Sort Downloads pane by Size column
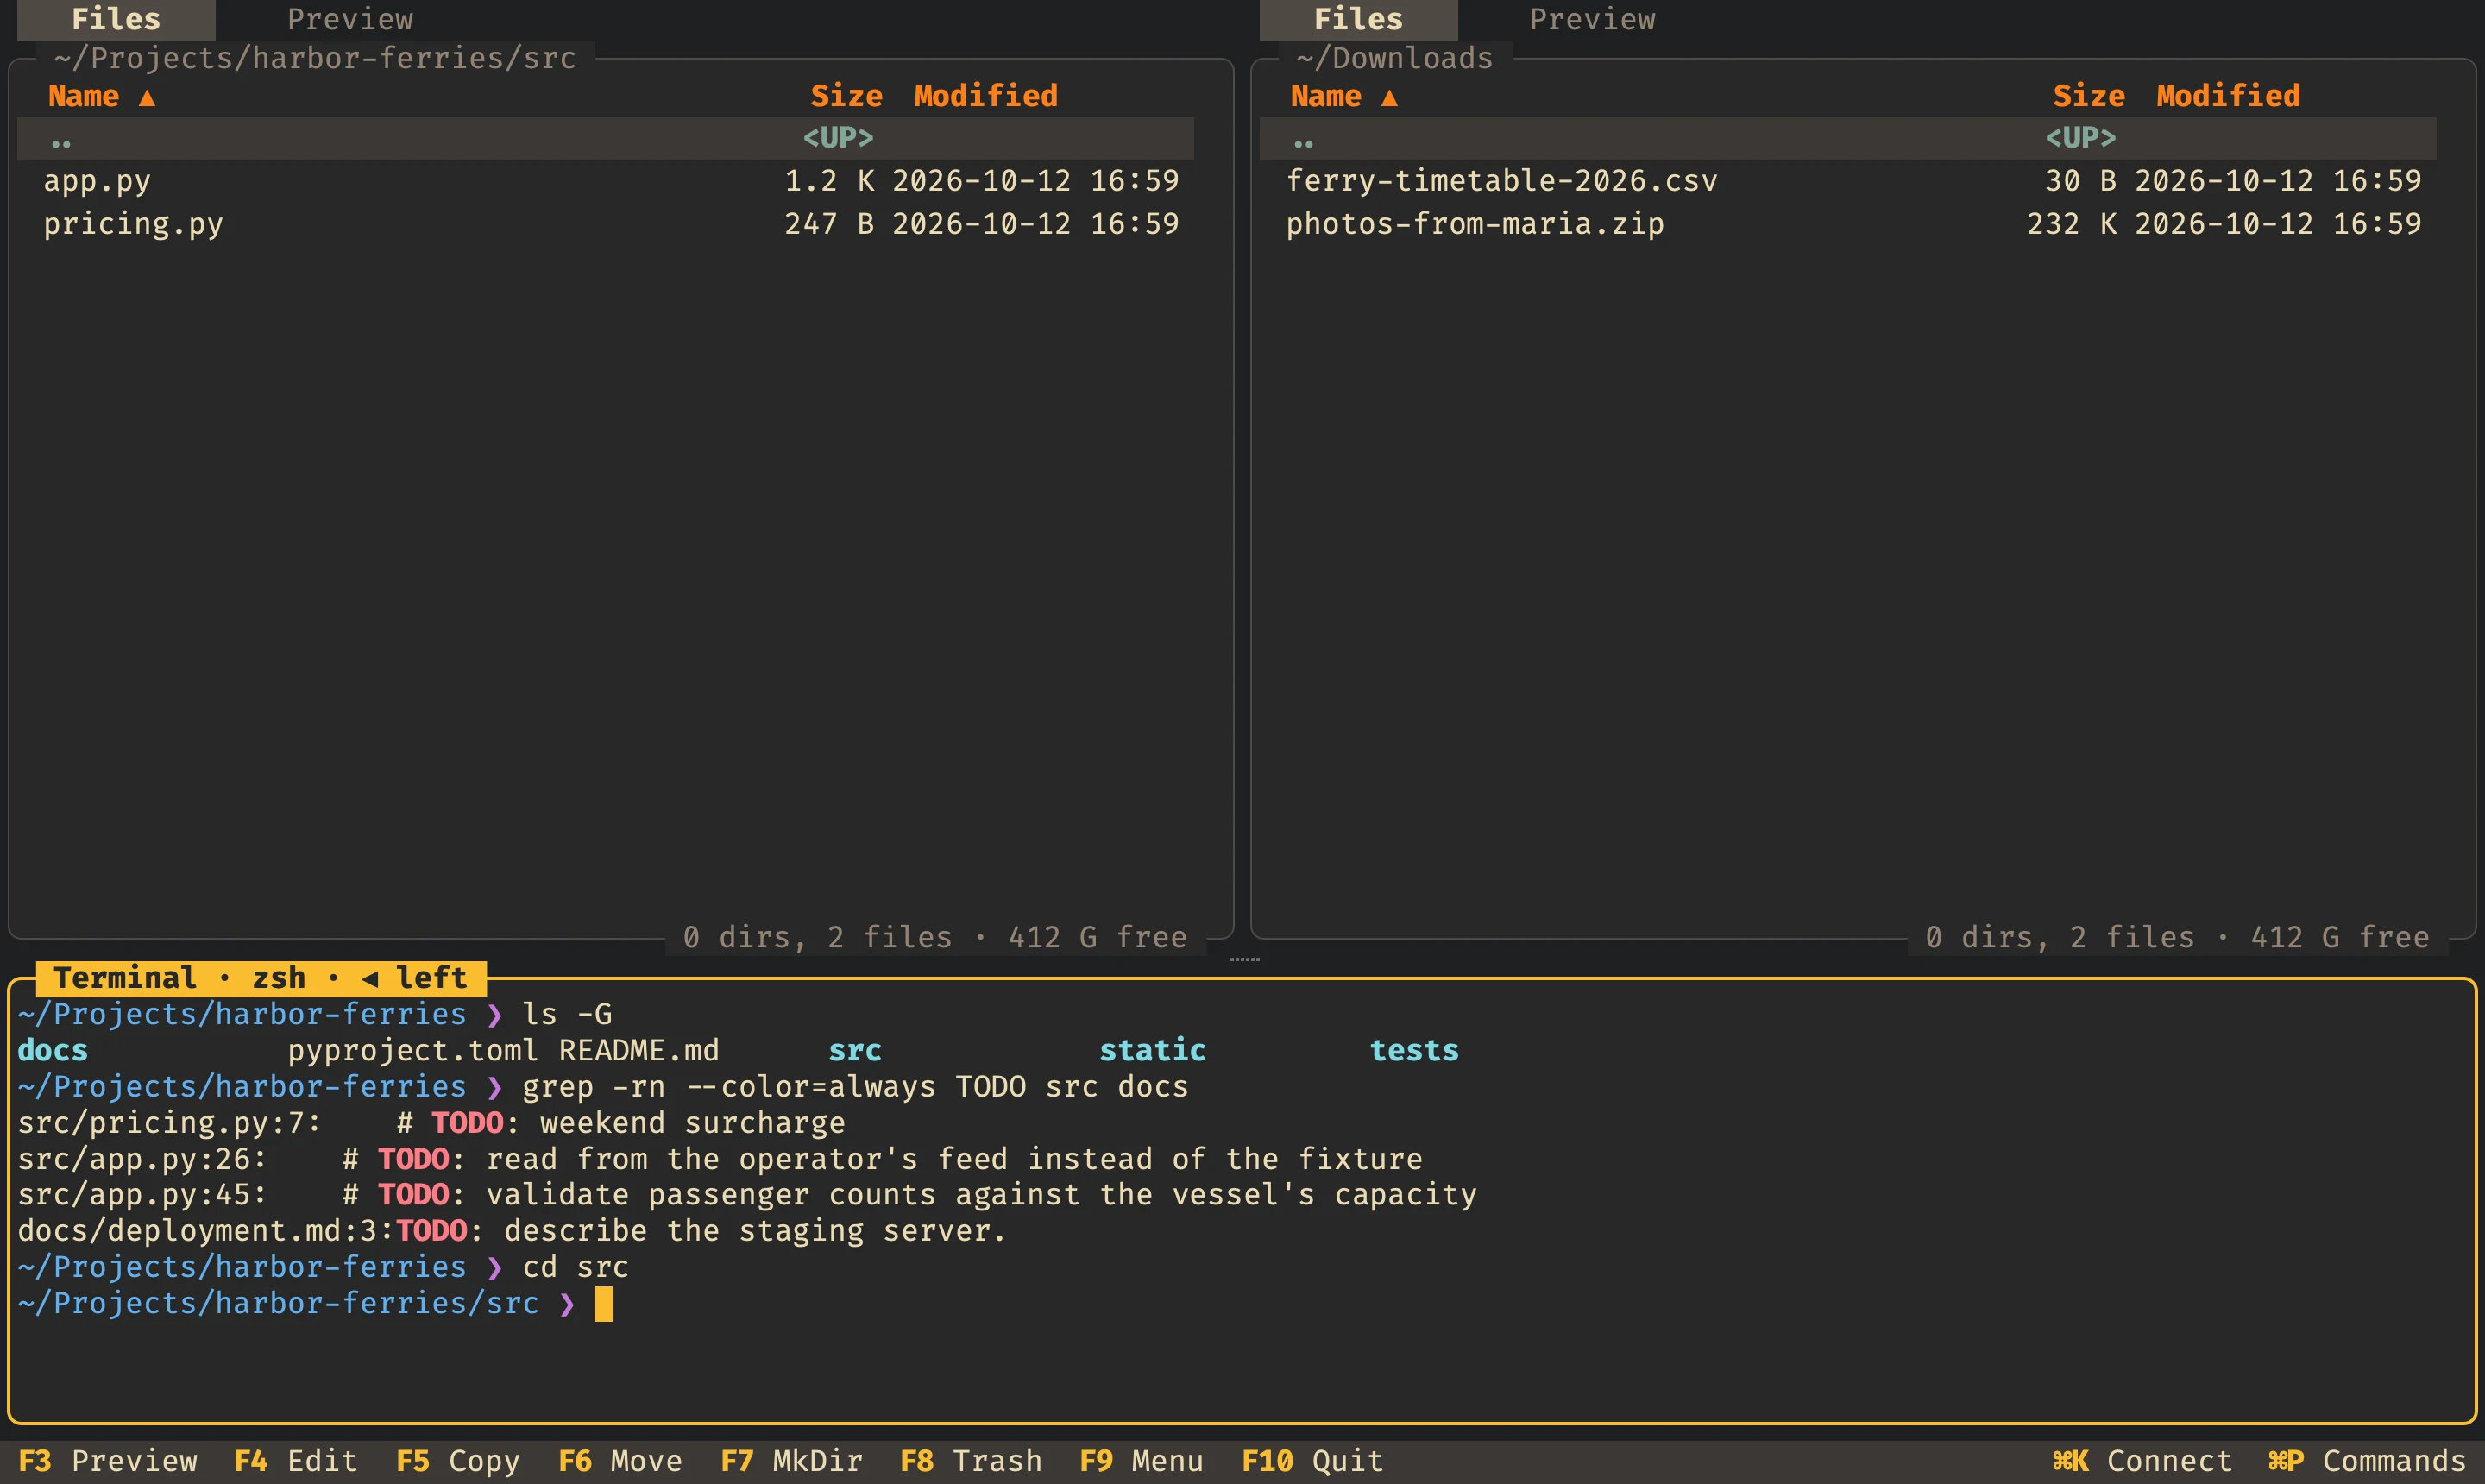 click(2088, 96)
